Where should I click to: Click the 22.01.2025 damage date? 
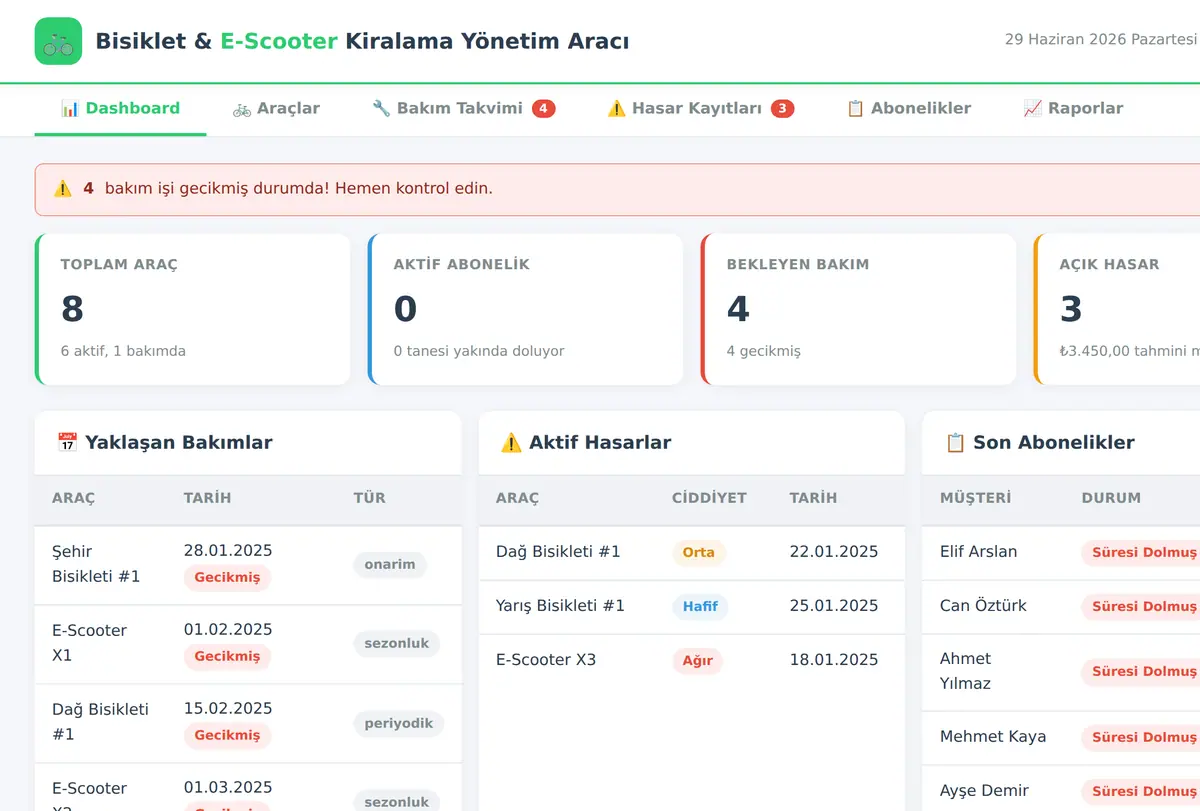[834, 552]
